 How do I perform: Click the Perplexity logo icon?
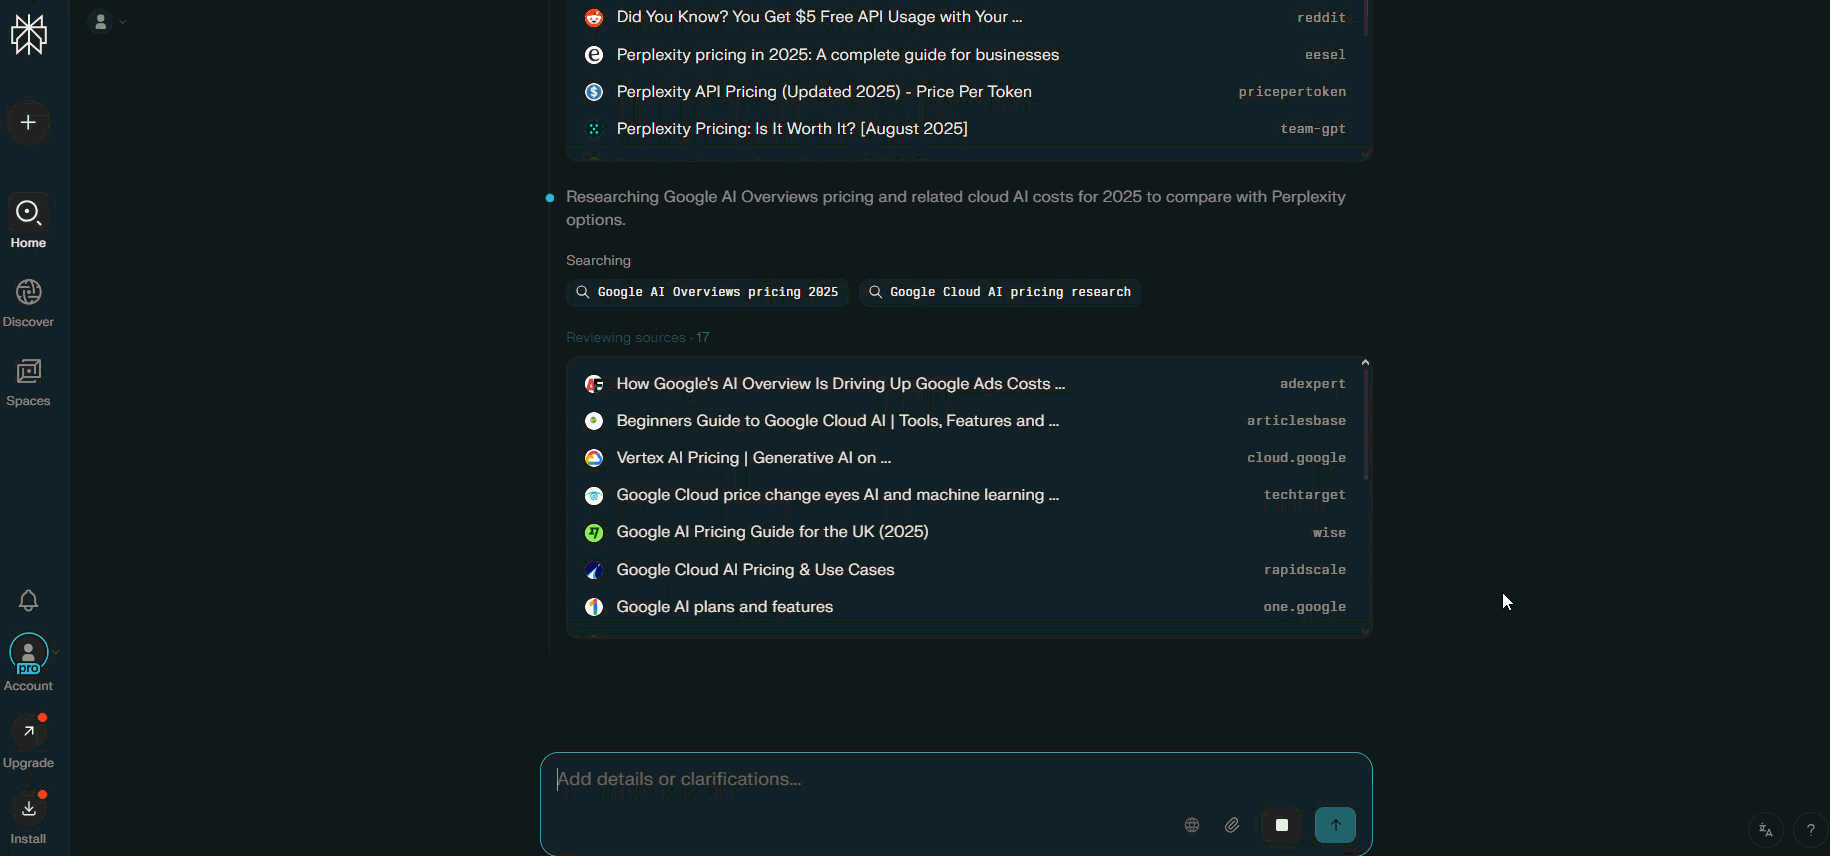click(x=29, y=35)
